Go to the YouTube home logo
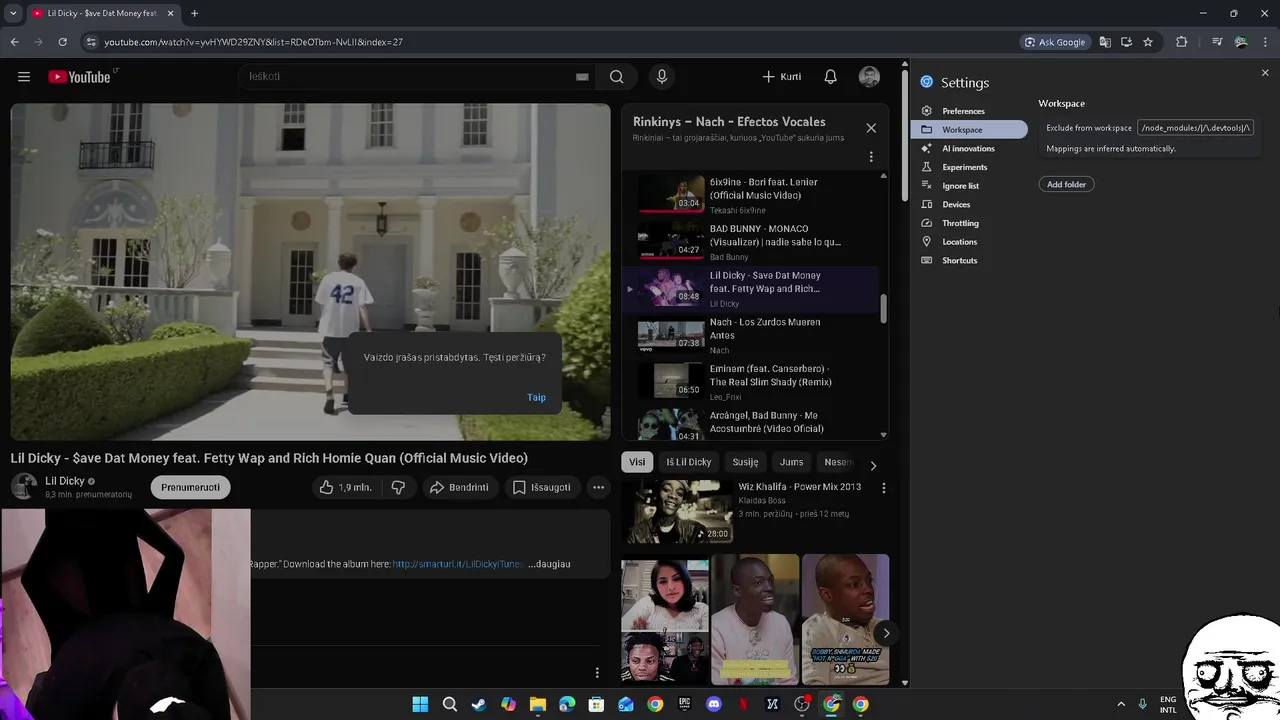The image size is (1280, 720). [79, 77]
